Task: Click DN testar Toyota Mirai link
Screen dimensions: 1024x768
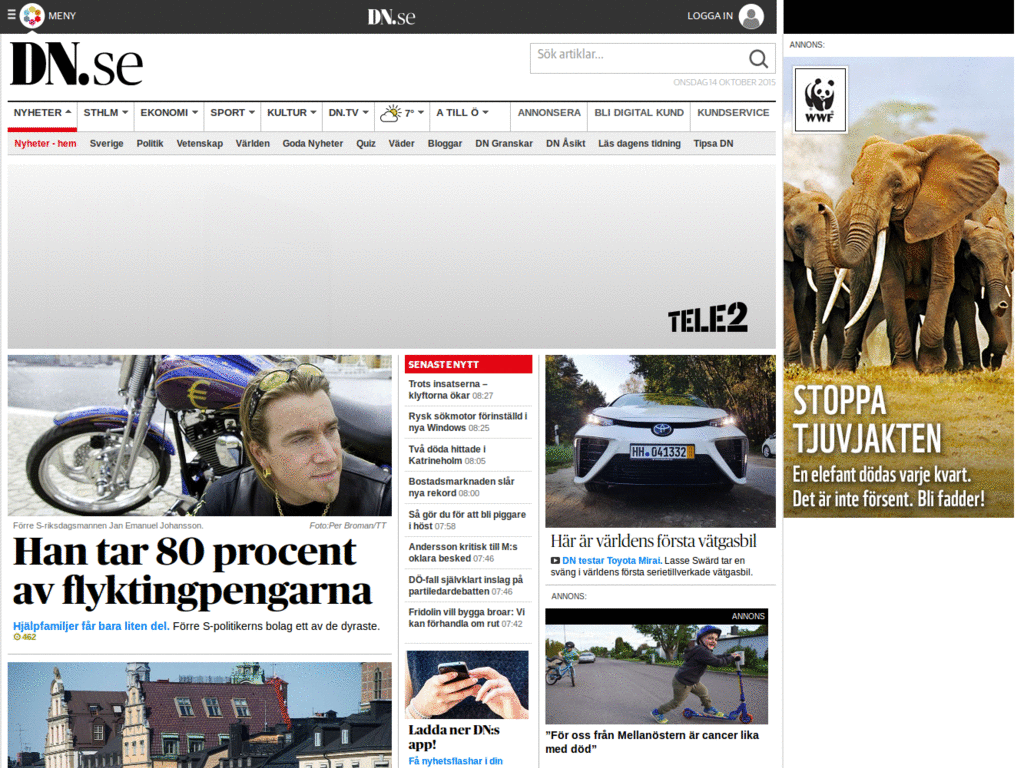Action: coord(611,560)
